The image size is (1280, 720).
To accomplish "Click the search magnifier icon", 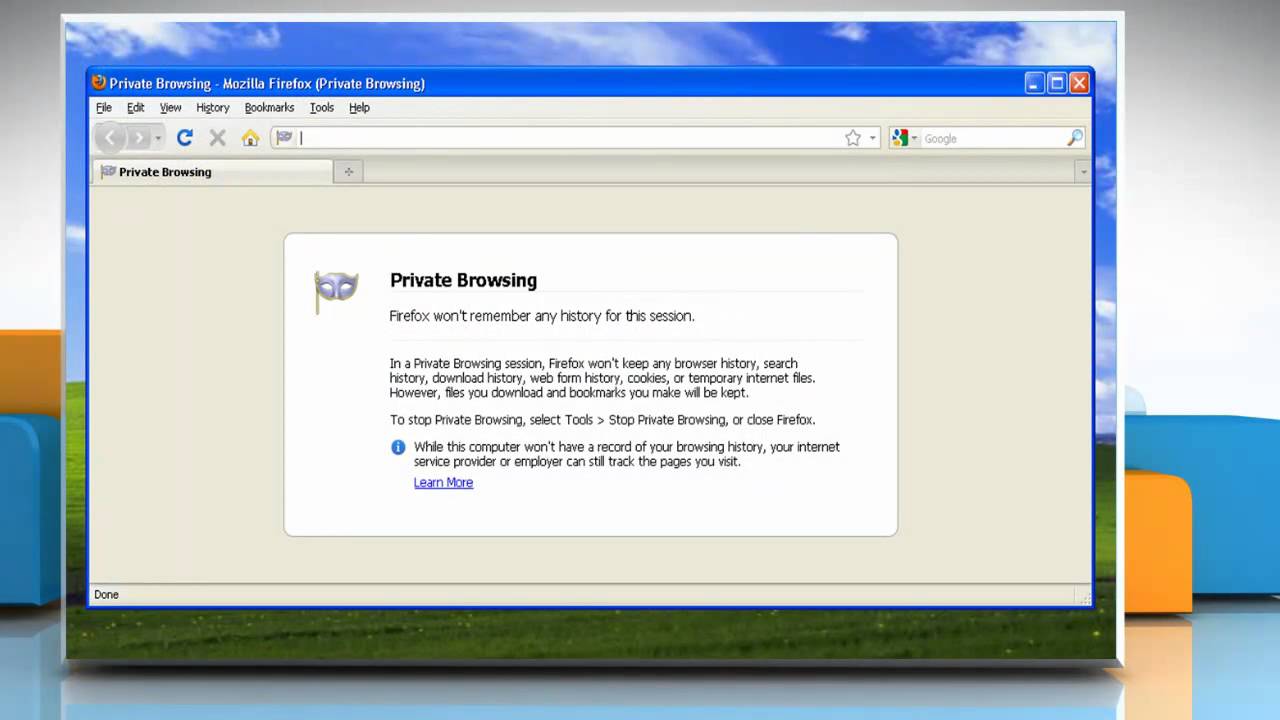I will [1075, 138].
